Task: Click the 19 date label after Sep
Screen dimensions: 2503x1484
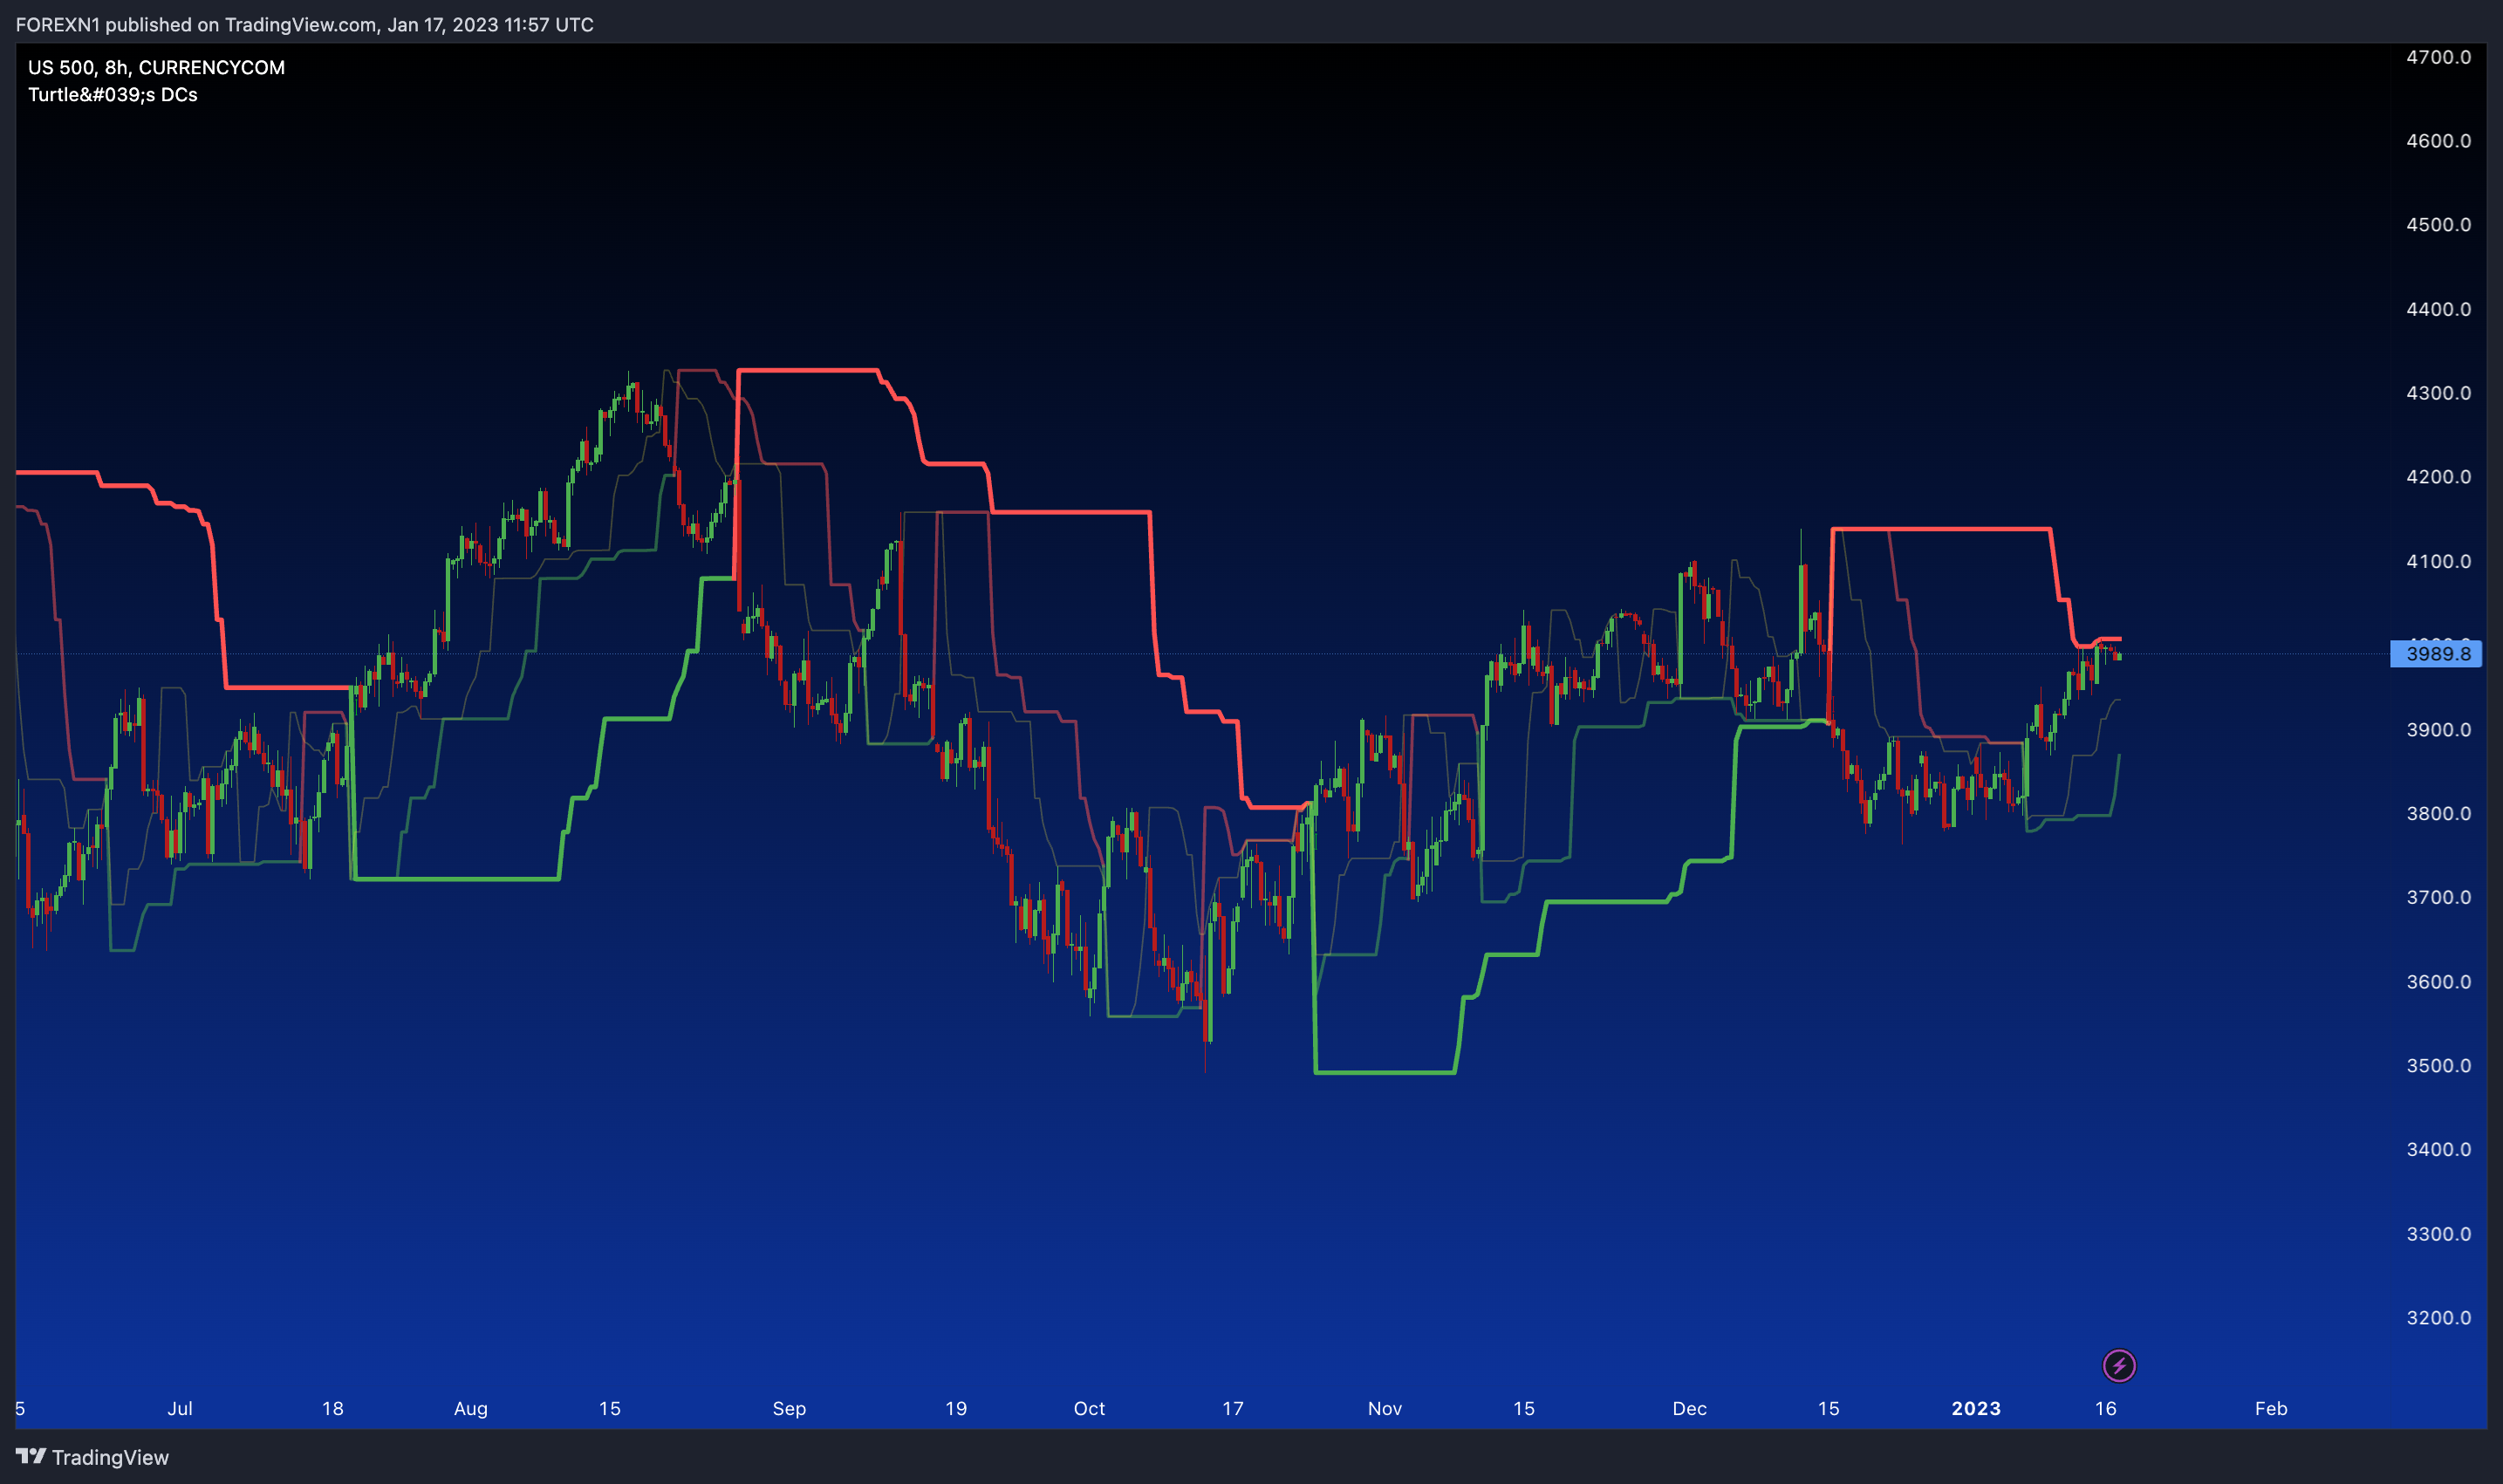Action: point(956,1409)
